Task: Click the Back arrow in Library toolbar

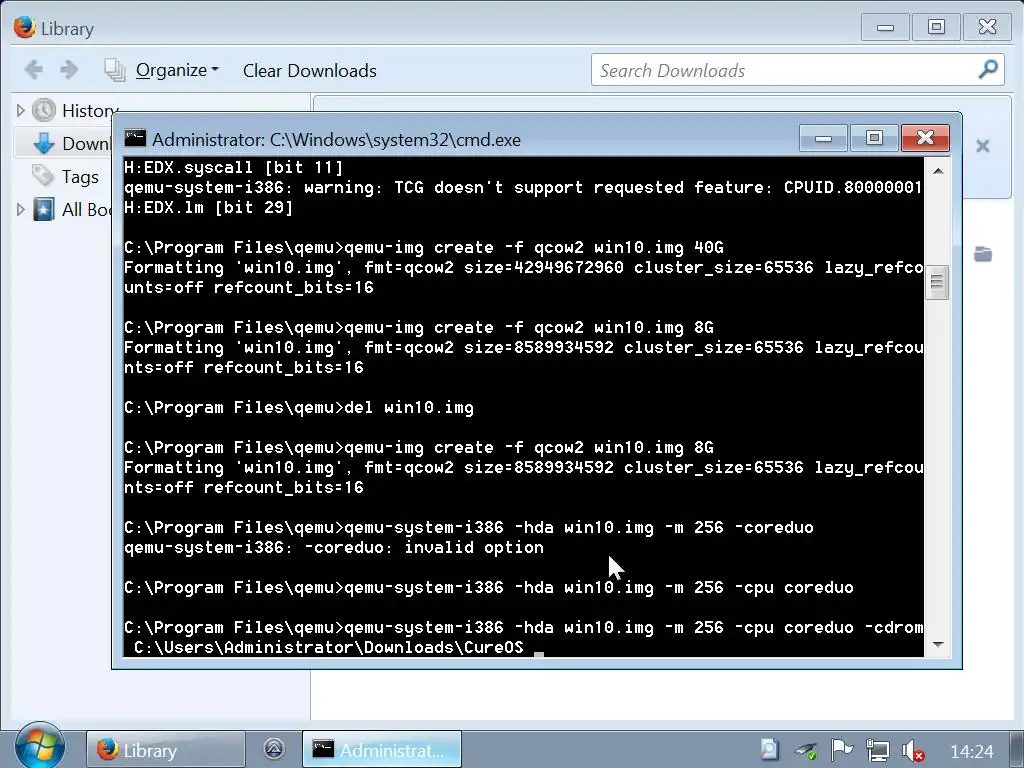Action: coord(34,69)
